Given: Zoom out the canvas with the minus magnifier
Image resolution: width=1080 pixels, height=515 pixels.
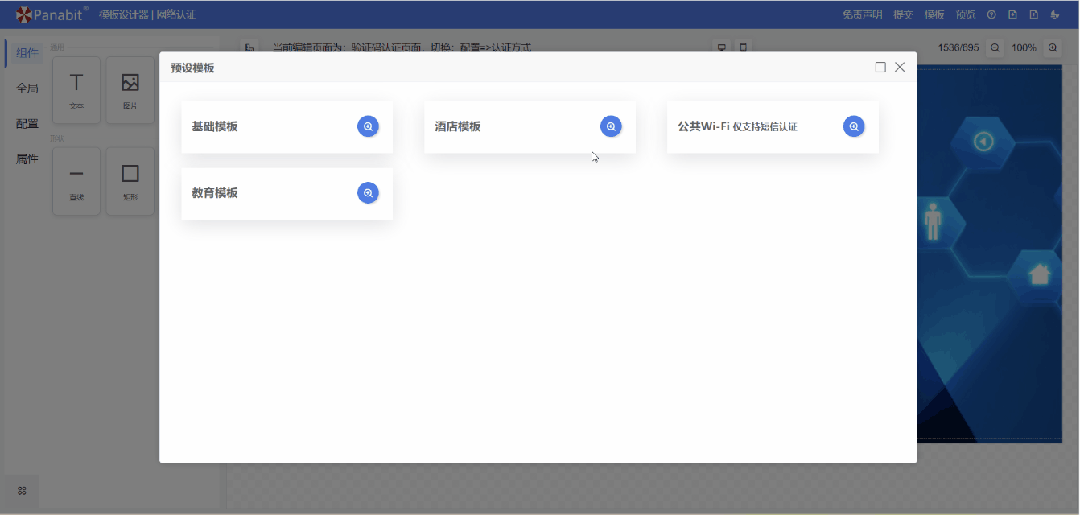Looking at the screenshot, I should click(x=995, y=48).
